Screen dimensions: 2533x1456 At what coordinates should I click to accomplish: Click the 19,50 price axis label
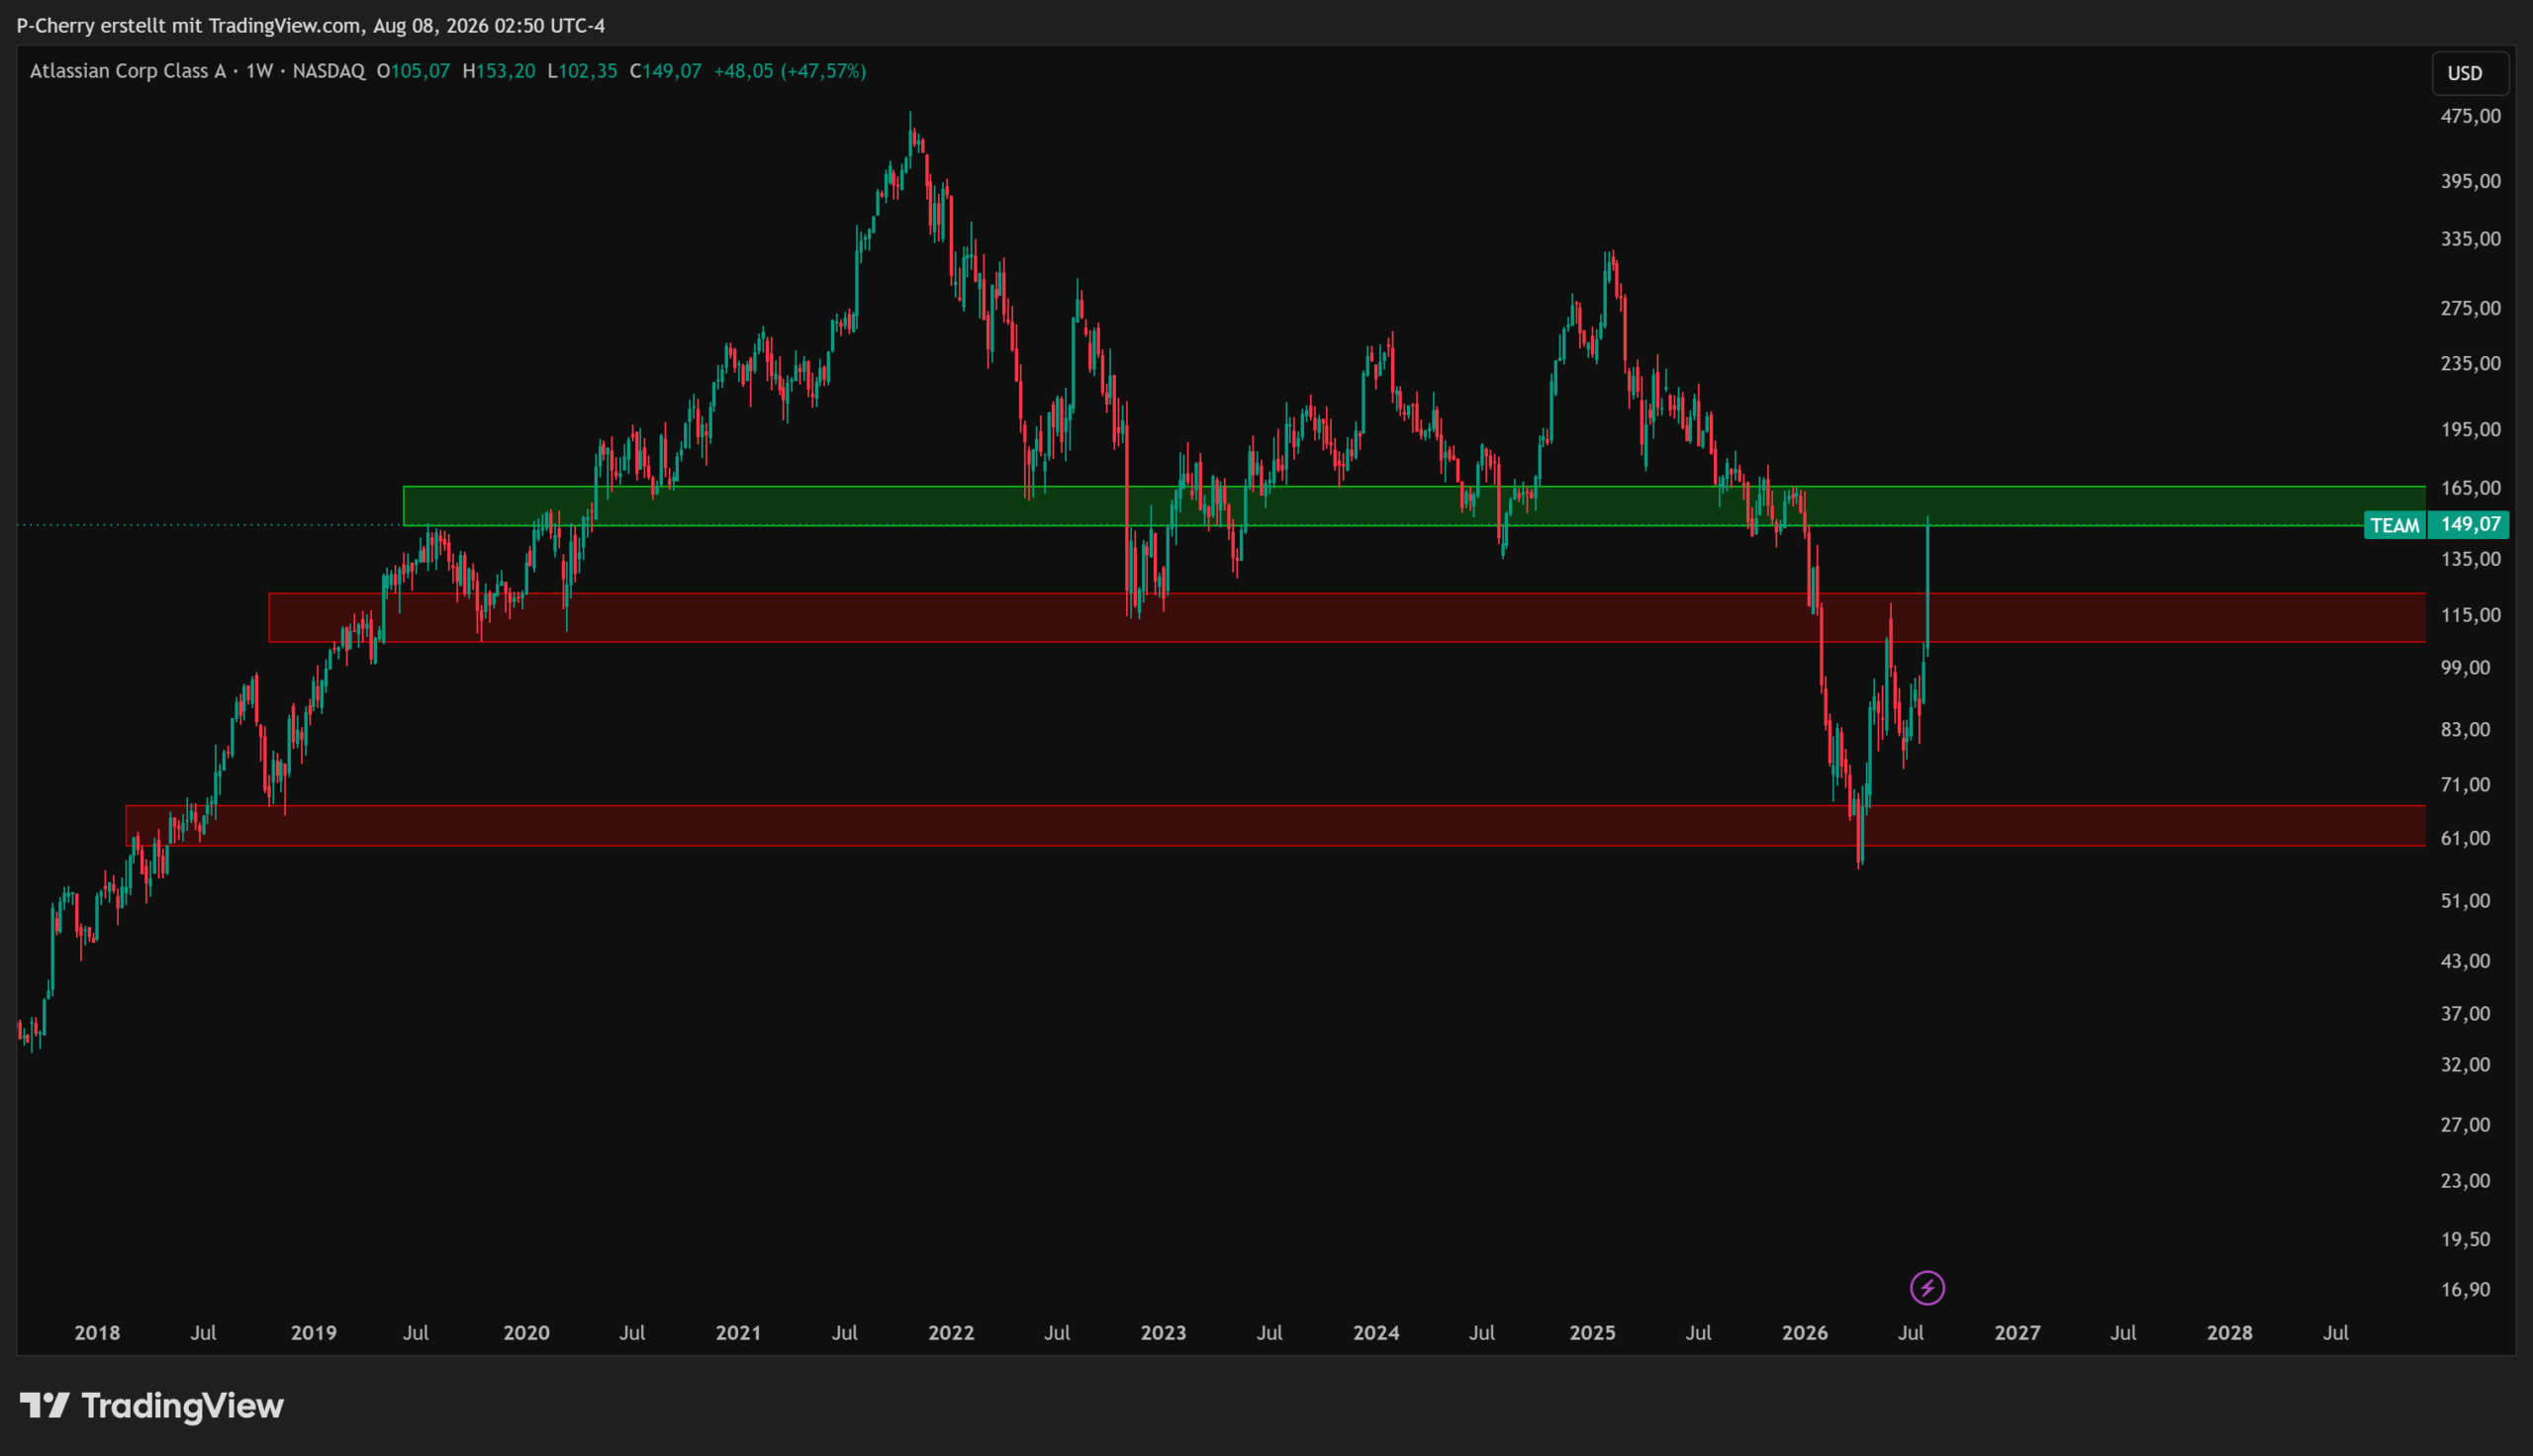click(2465, 1239)
